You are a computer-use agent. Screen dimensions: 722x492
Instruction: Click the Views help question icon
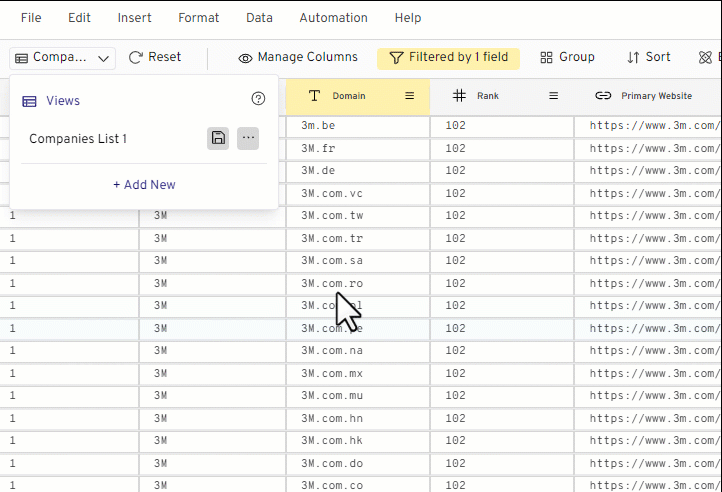[x=258, y=98]
